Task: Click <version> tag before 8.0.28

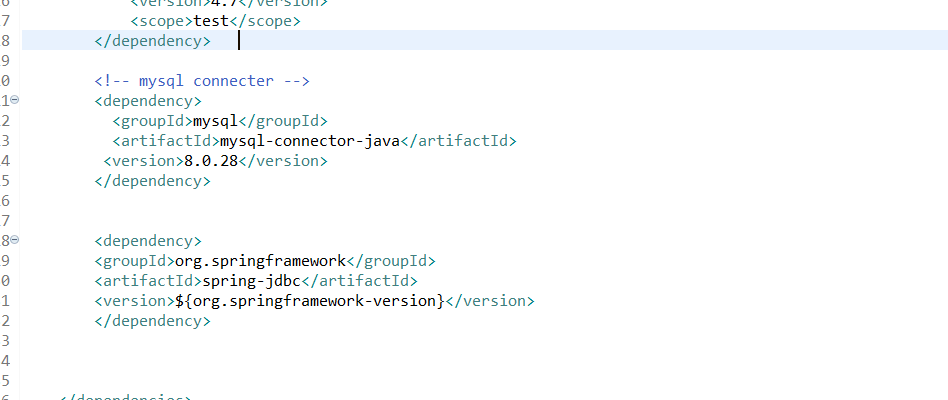Action: tap(144, 161)
